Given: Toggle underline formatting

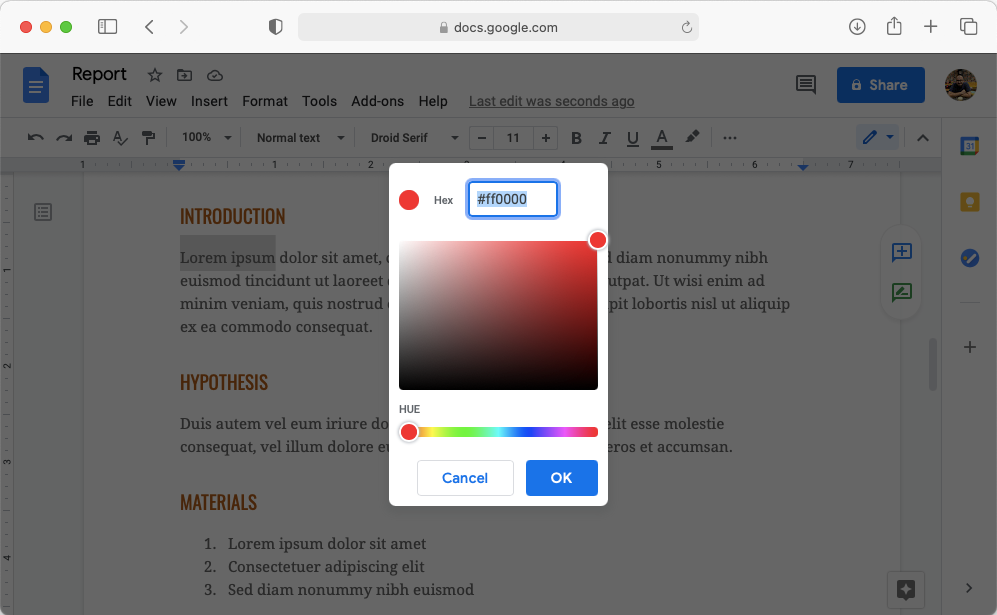Looking at the screenshot, I should (x=632, y=137).
